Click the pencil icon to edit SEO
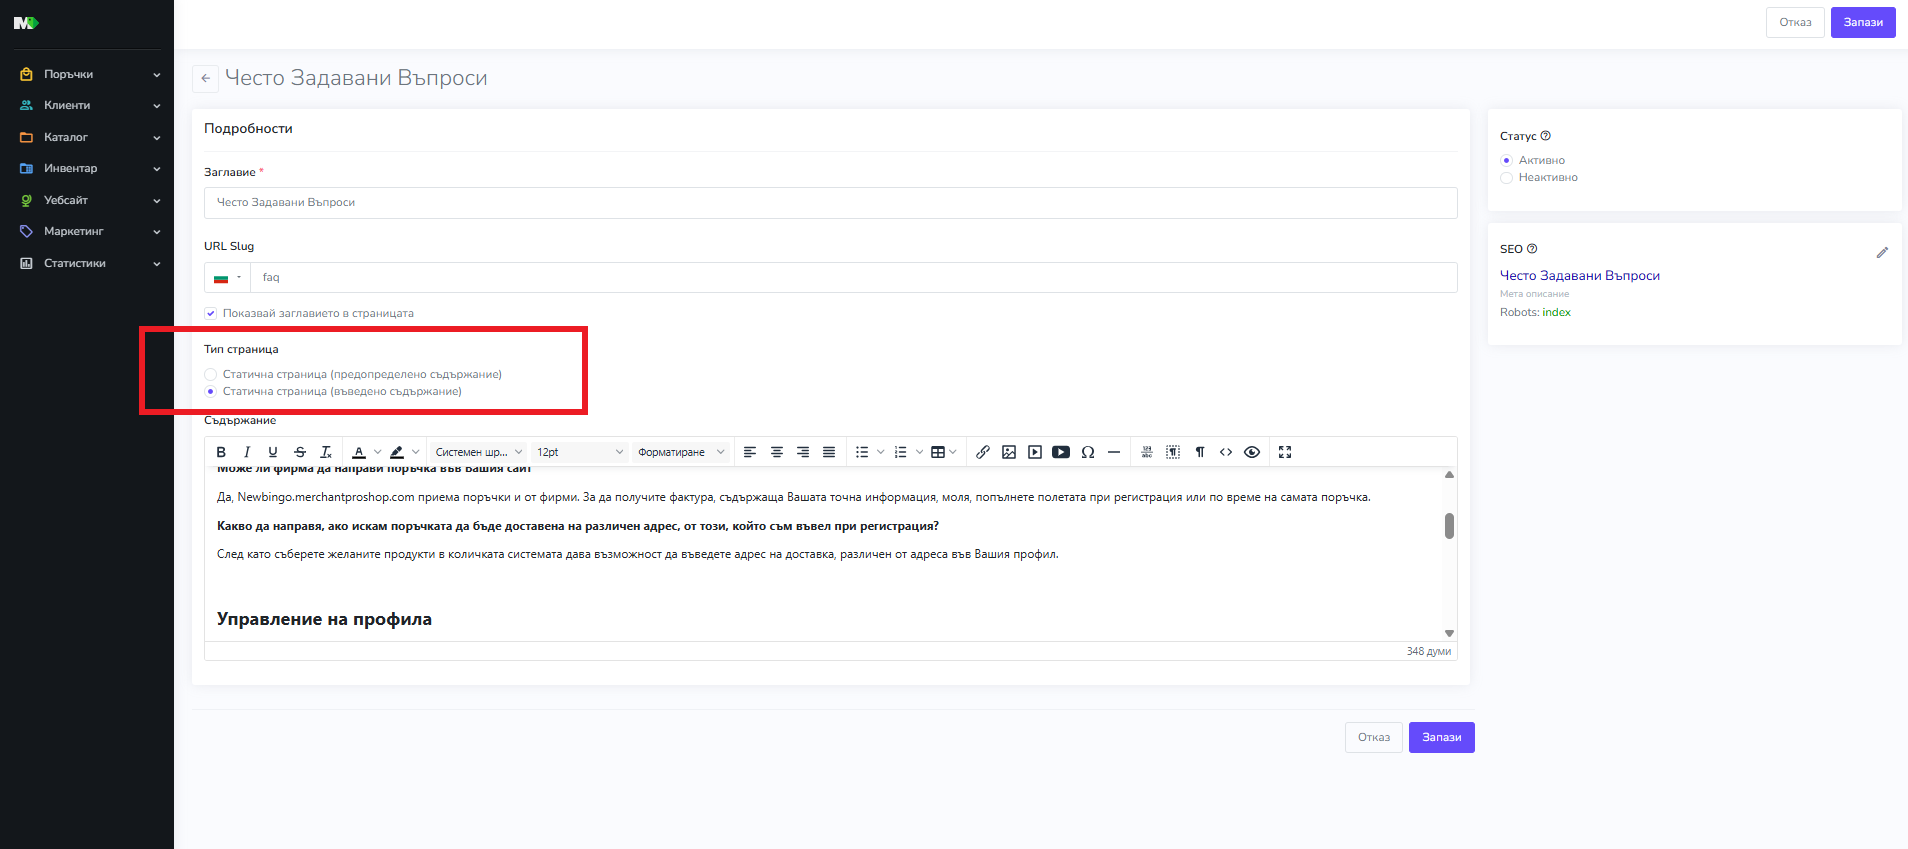This screenshot has width=1908, height=849. (x=1882, y=253)
